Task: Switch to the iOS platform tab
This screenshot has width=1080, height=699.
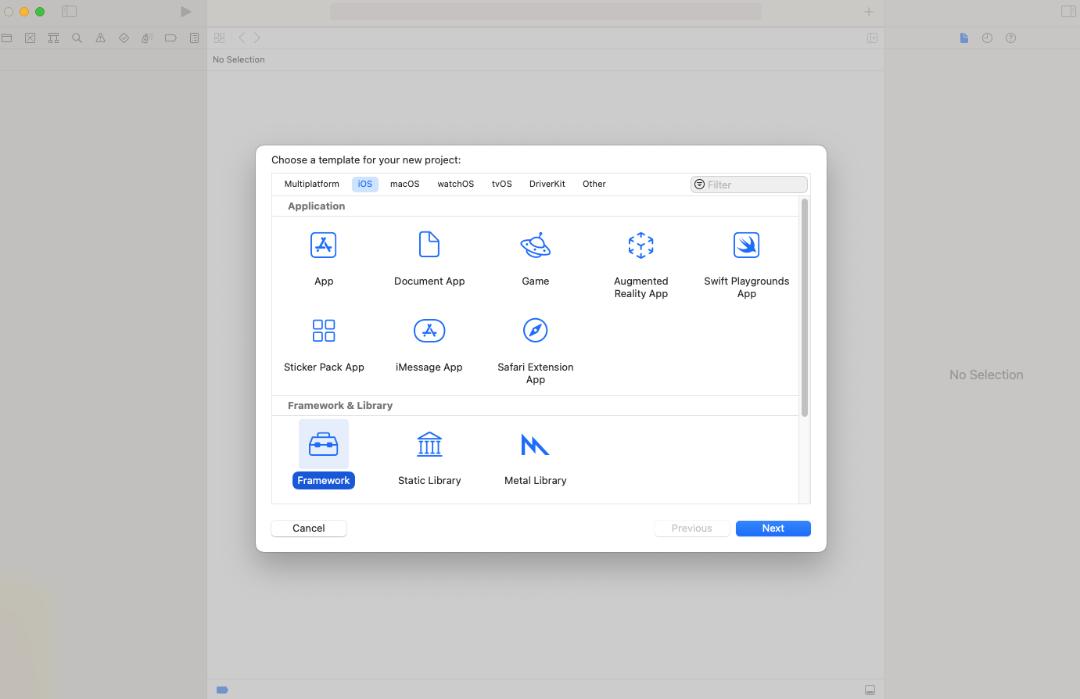Action: coord(365,184)
